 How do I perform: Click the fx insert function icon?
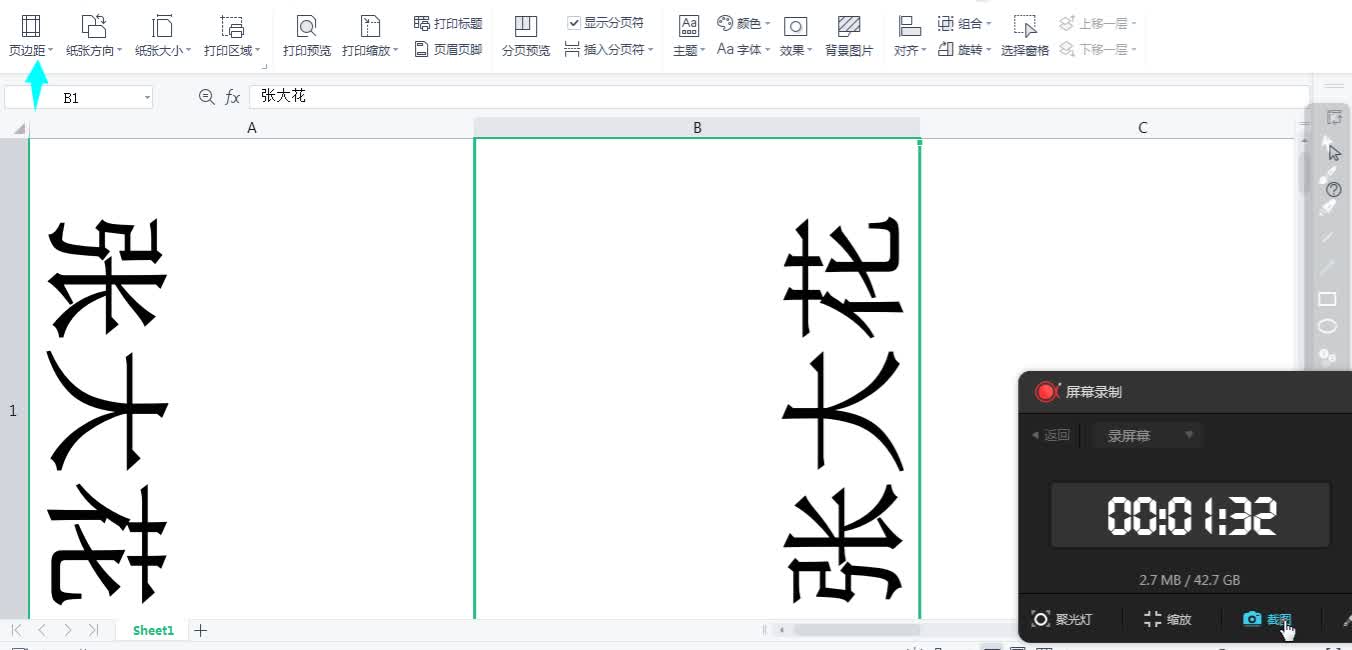[x=232, y=97]
